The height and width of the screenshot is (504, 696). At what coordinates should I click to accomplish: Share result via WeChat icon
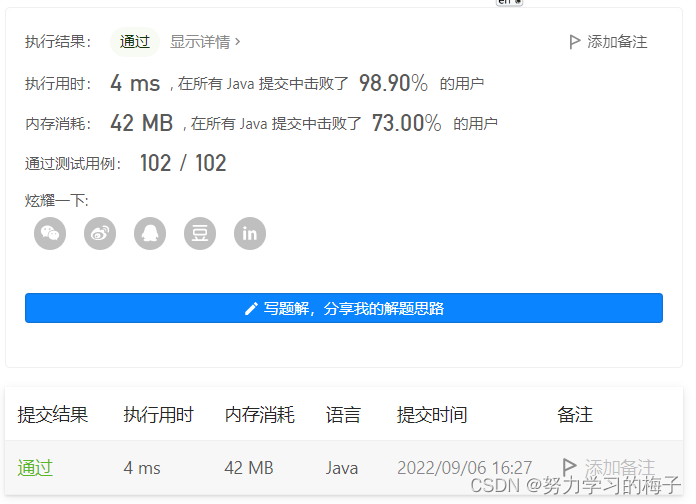click(x=50, y=233)
